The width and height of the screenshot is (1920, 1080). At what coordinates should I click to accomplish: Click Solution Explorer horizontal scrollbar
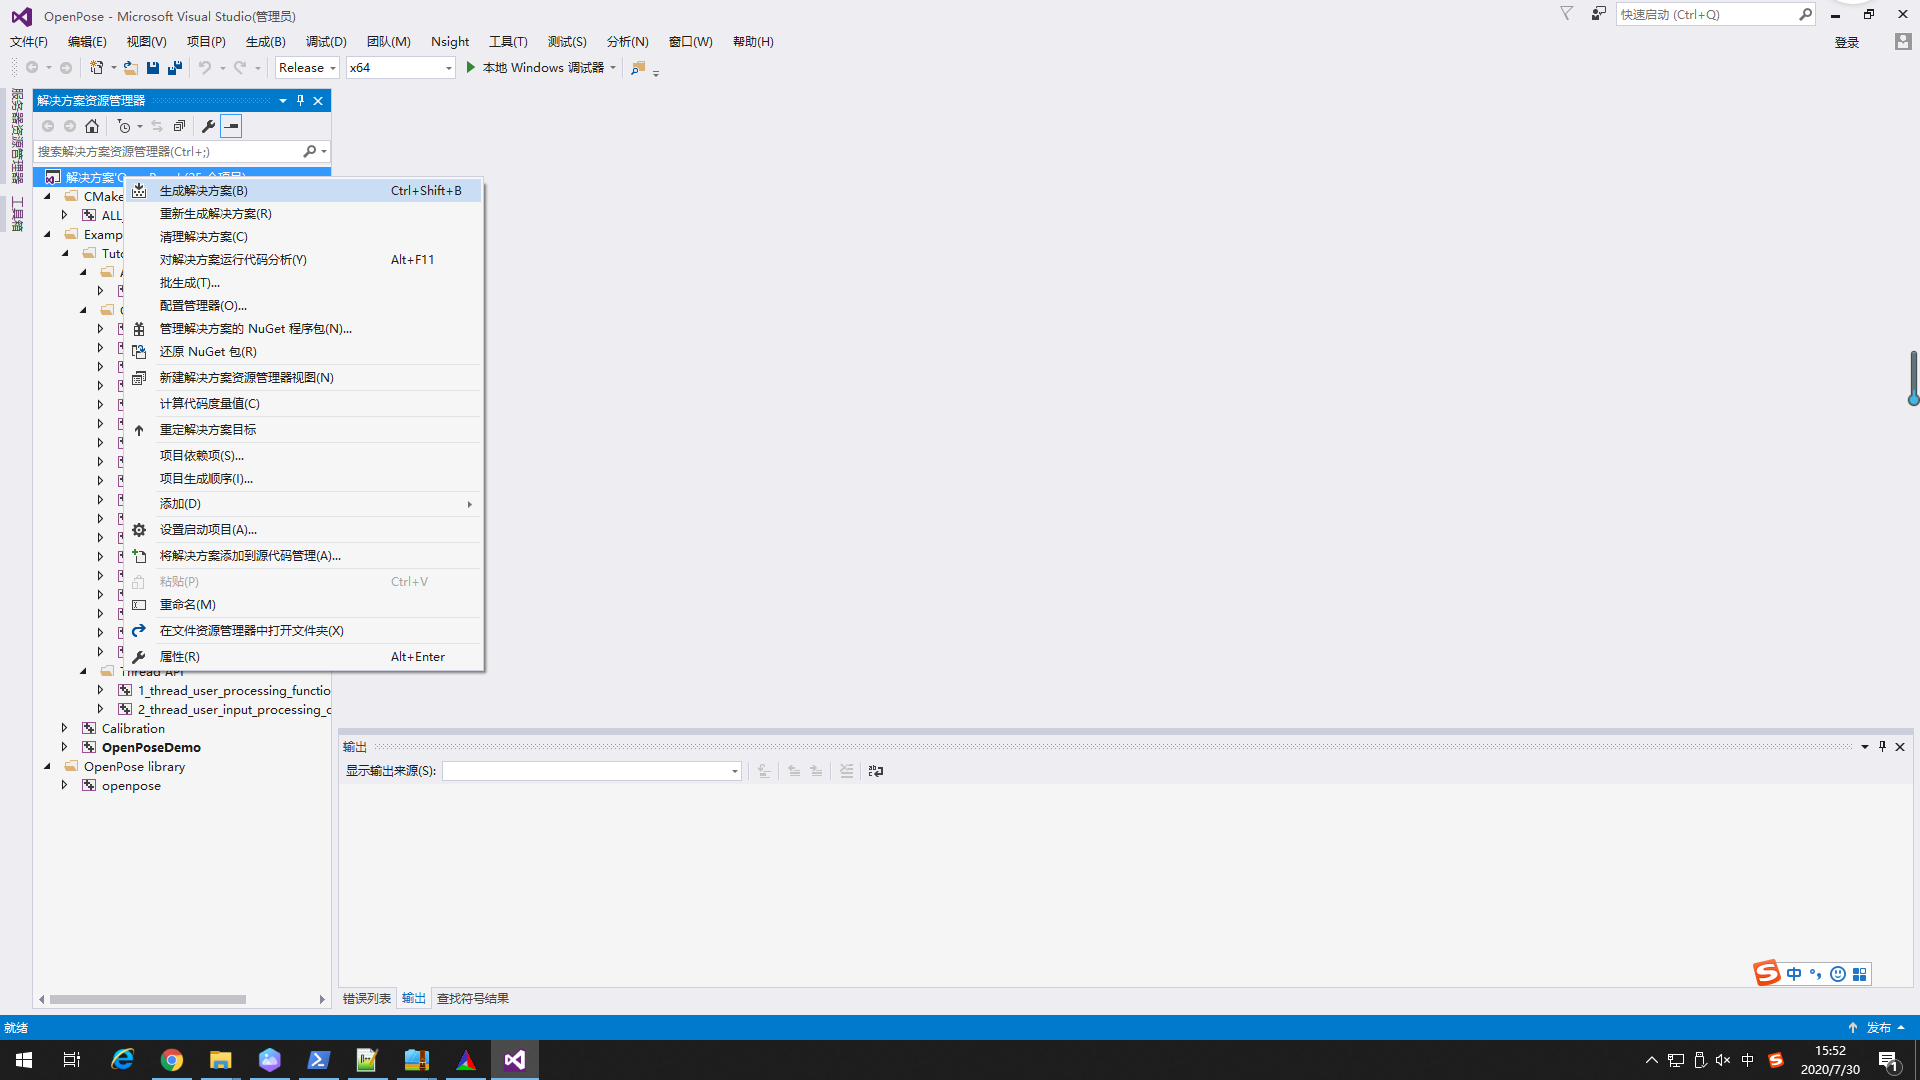(148, 999)
